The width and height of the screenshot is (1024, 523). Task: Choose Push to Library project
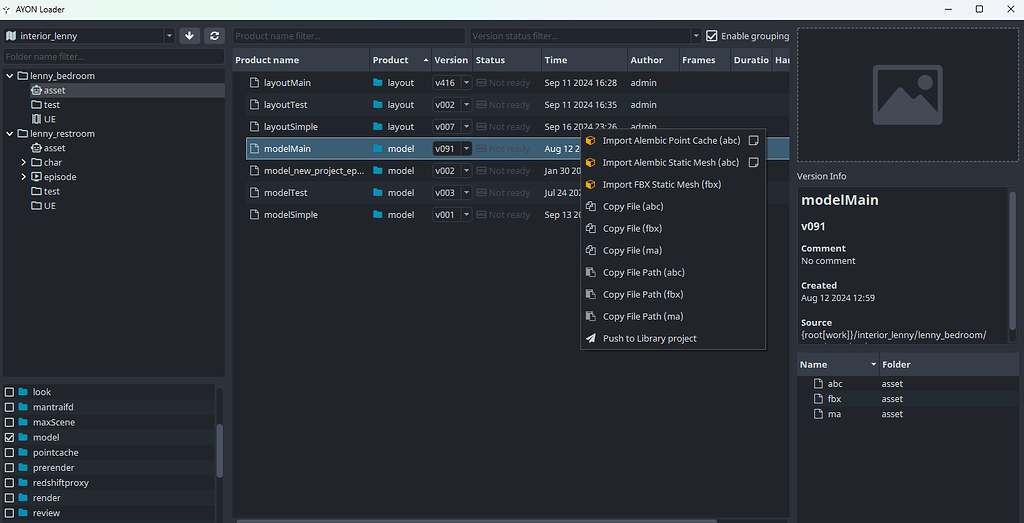(x=649, y=339)
